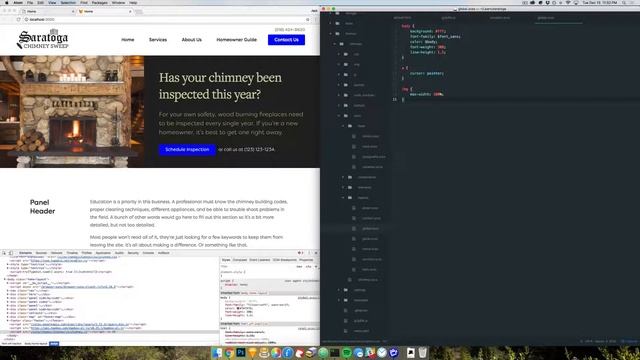
Task: Select the highlighted script row in DOM tree
Action: pyautogui.click(x=109, y=332)
